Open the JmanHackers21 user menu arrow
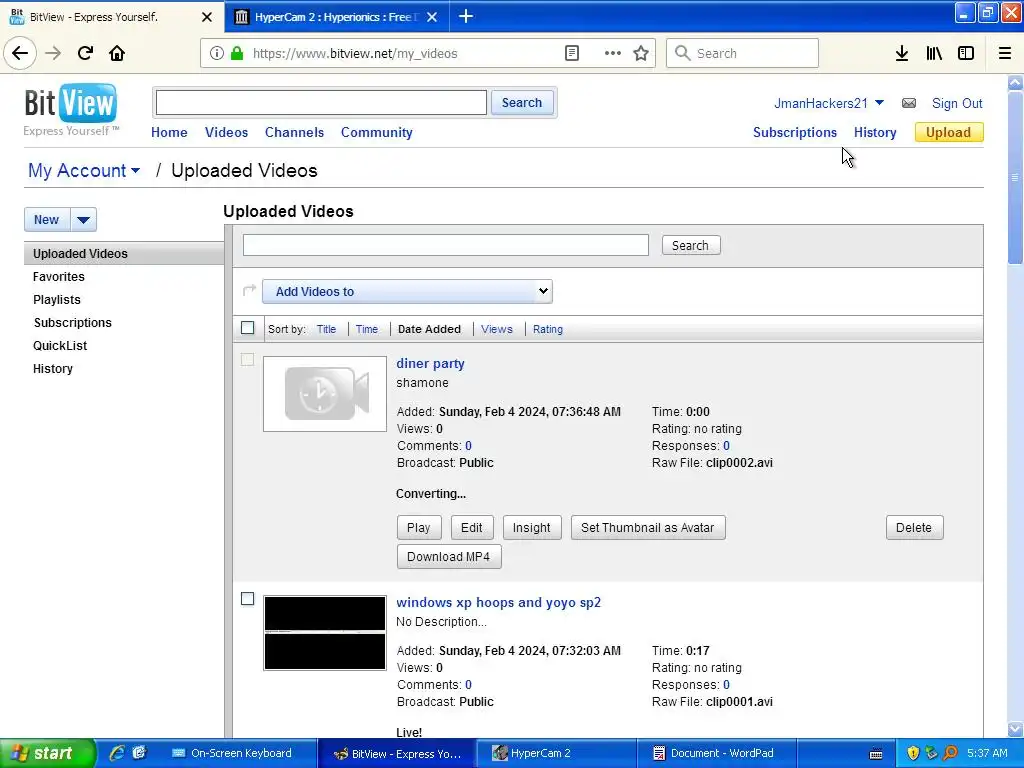 879,103
